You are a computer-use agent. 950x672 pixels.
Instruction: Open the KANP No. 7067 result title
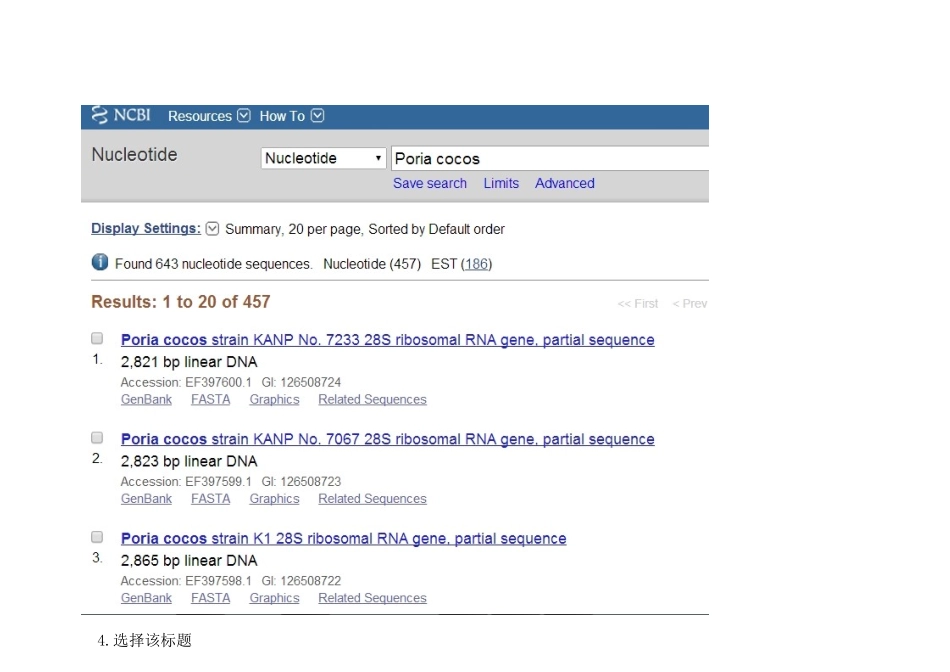tap(388, 439)
